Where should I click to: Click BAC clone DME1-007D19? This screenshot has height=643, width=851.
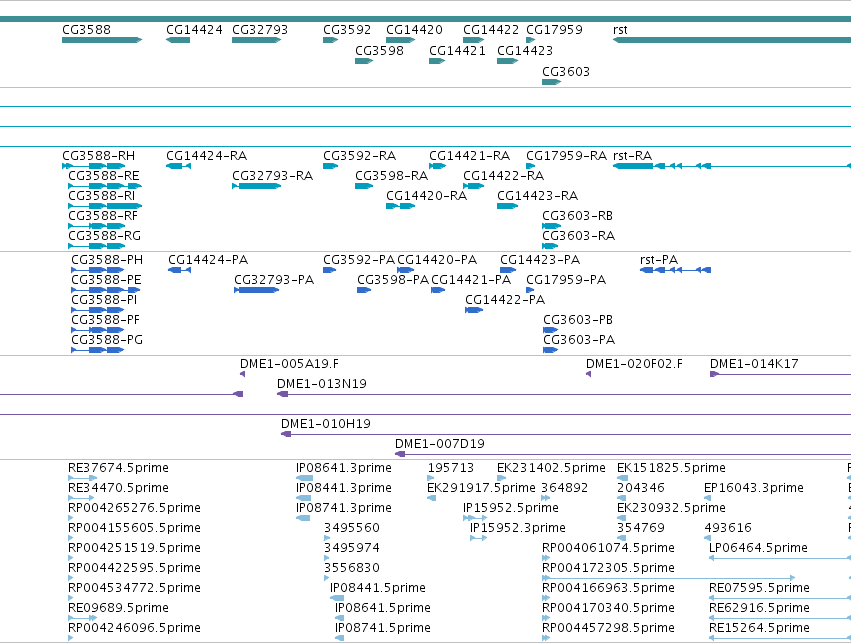pos(623,455)
